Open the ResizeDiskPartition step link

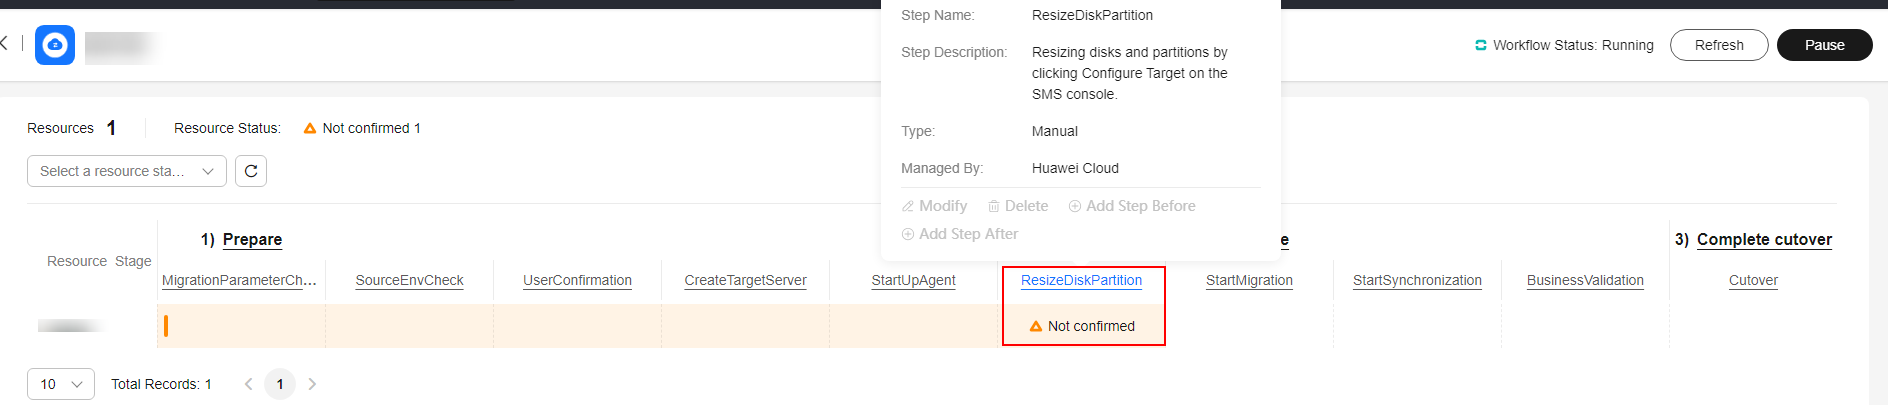(x=1081, y=280)
